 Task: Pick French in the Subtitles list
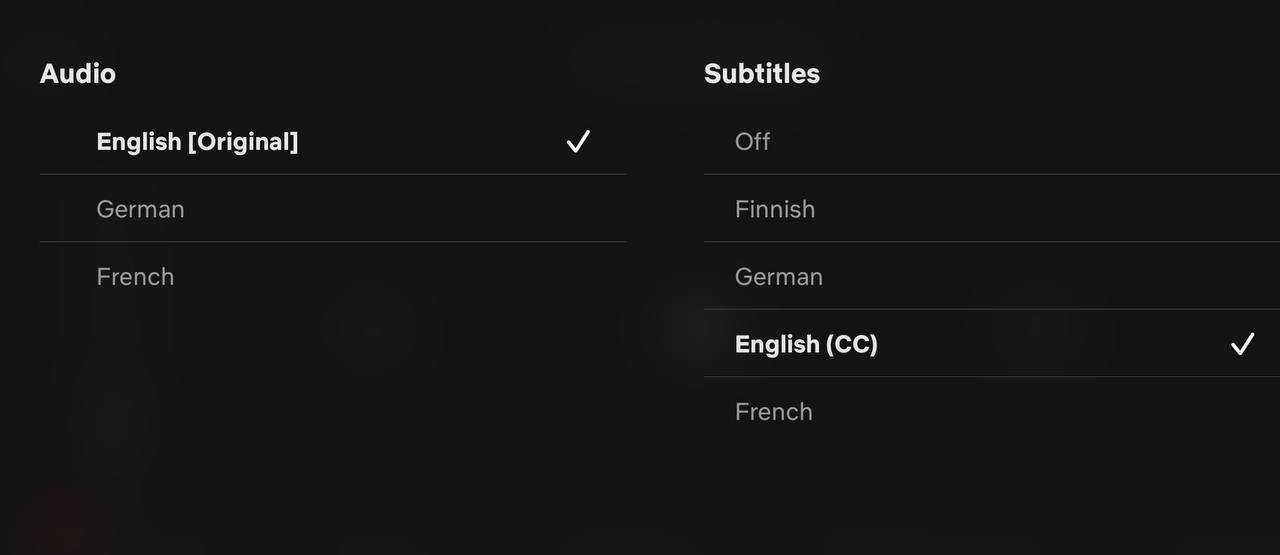click(773, 412)
